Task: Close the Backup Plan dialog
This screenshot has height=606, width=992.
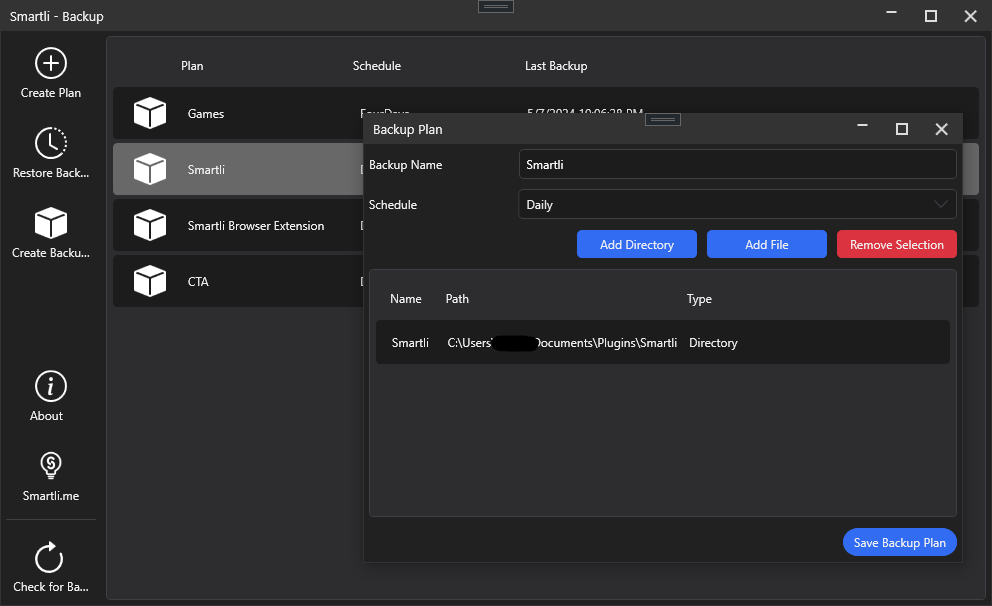Action: (x=941, y=129)
